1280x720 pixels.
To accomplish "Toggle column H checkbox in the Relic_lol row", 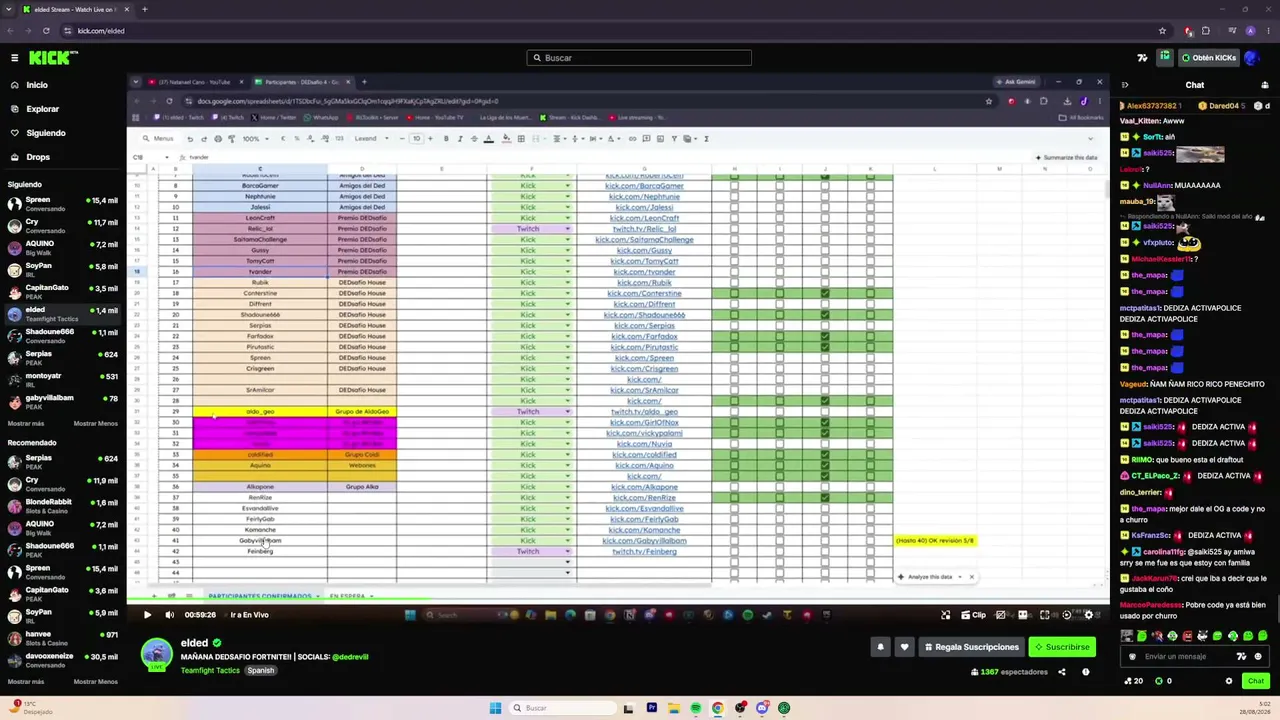I will pos(734,229).
